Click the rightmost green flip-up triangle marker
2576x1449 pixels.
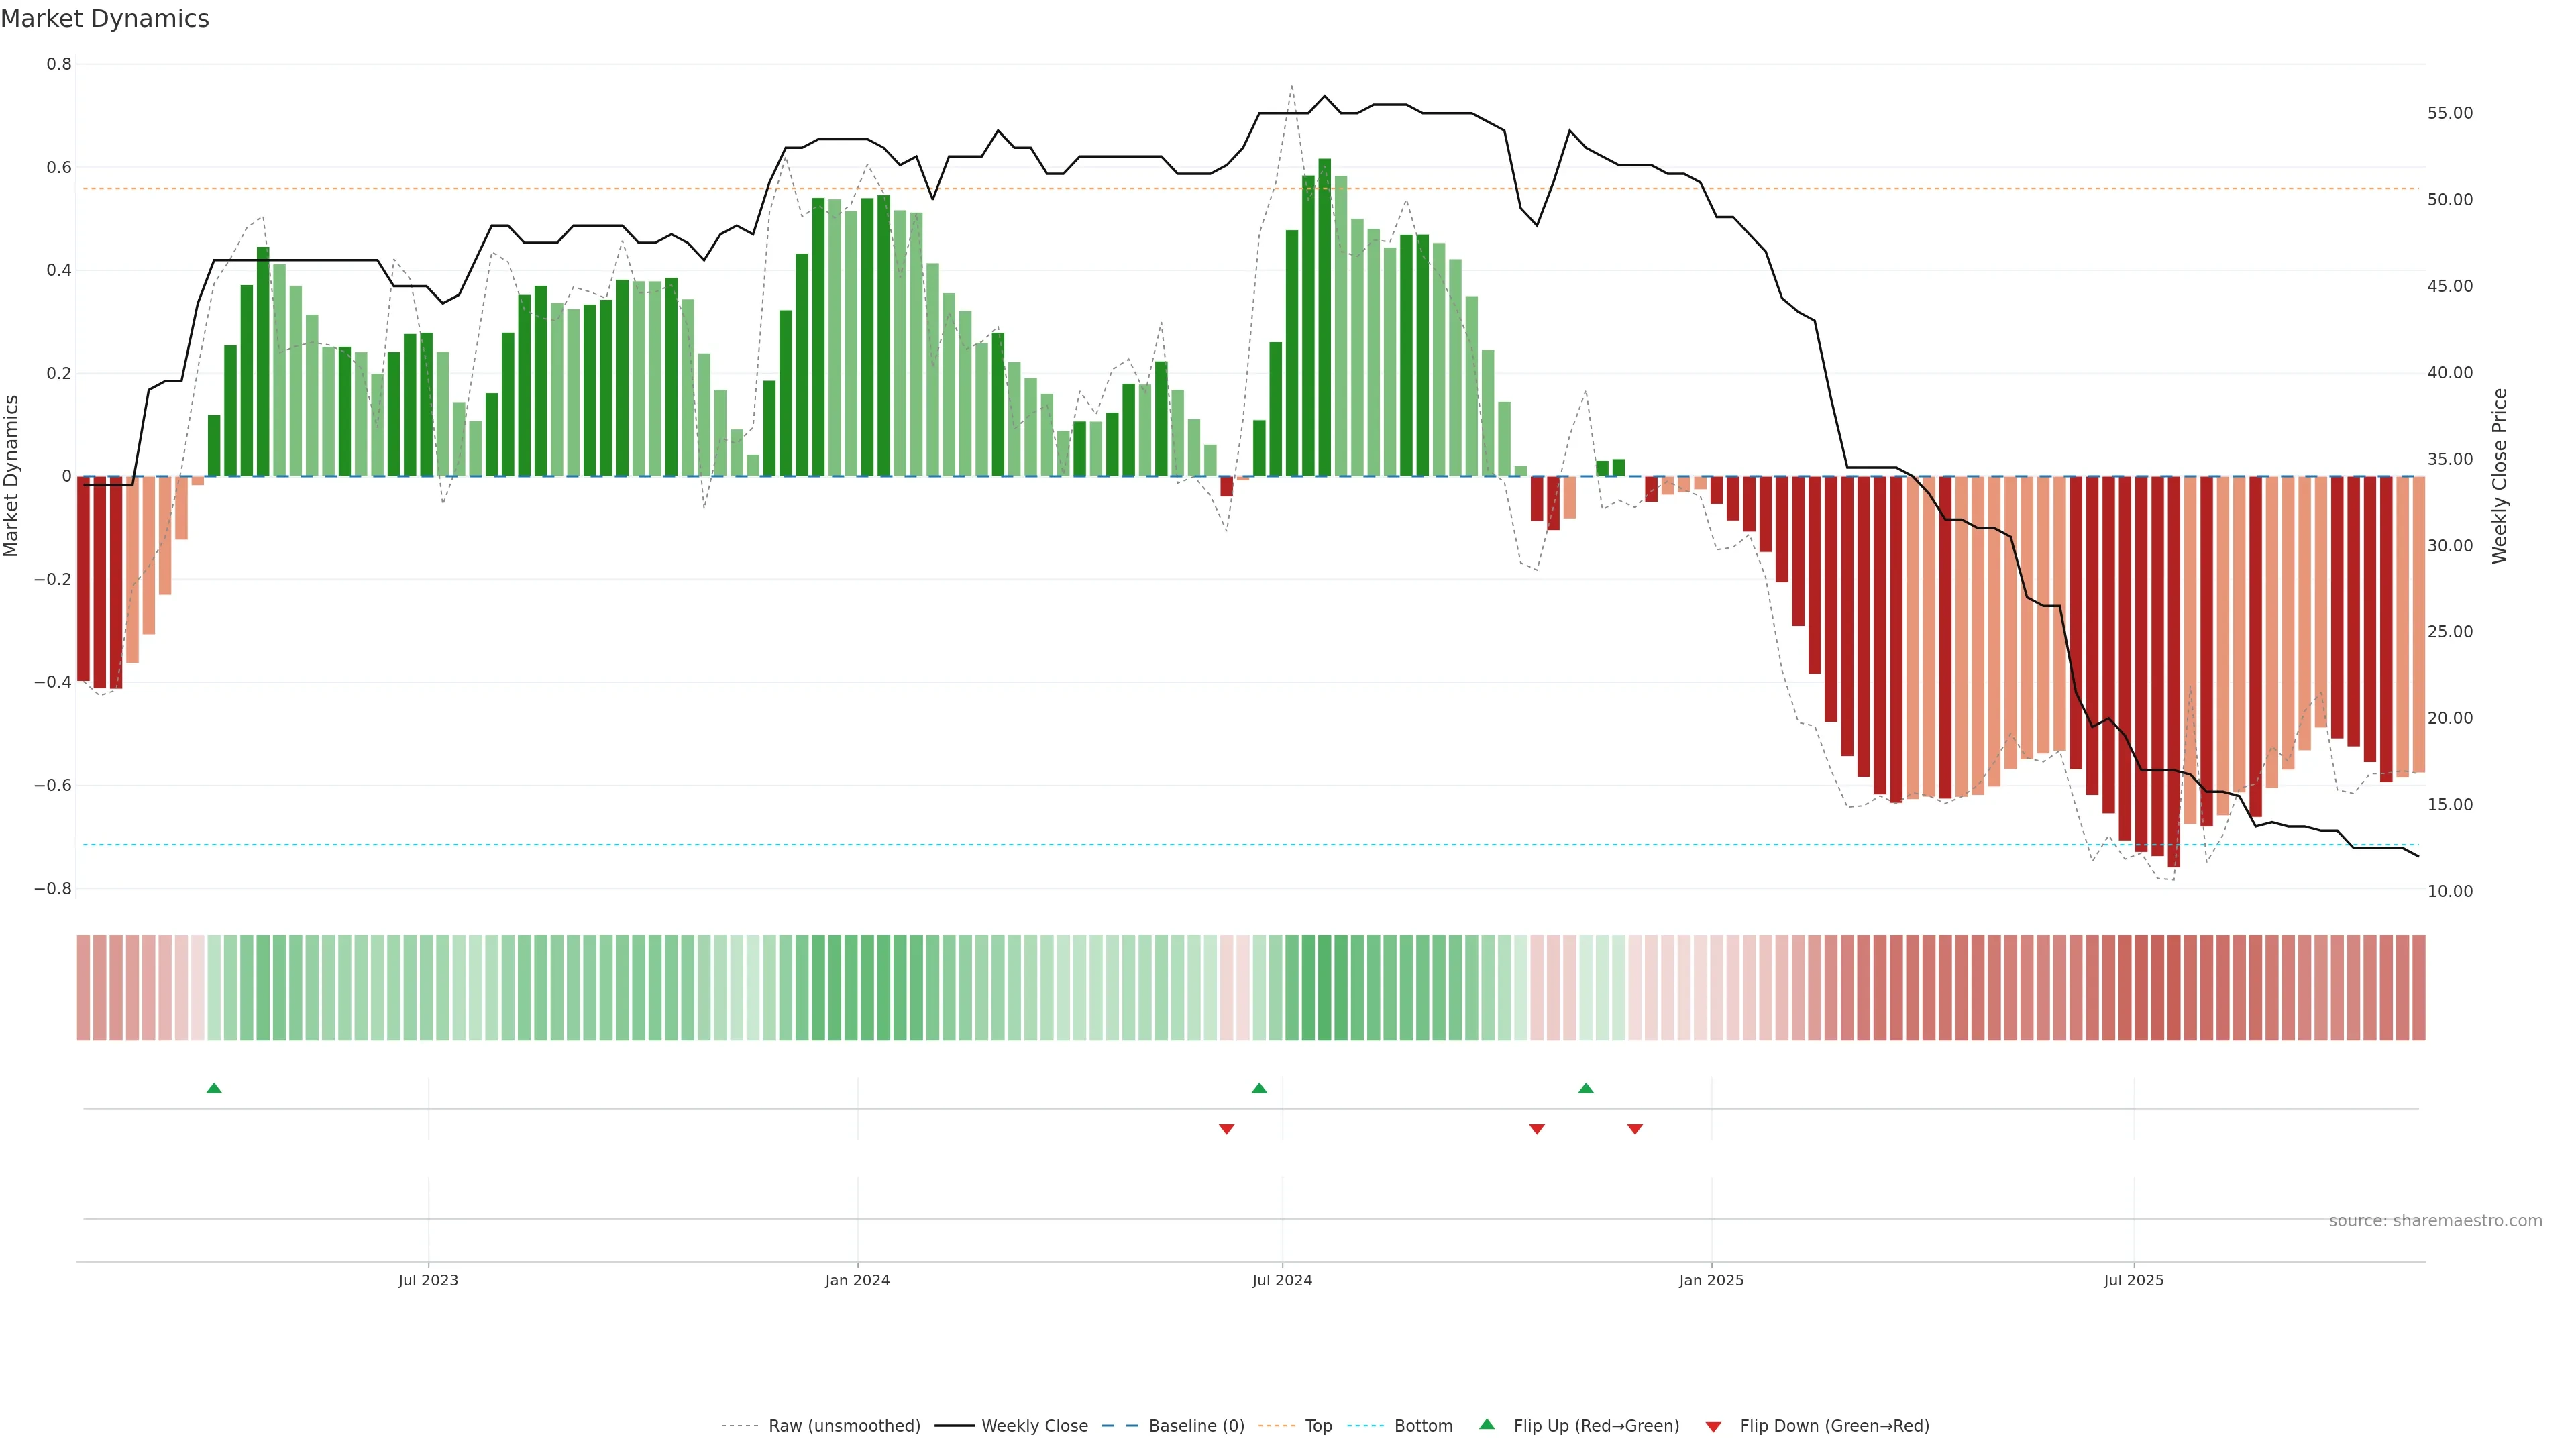tap(1586, 1088)
